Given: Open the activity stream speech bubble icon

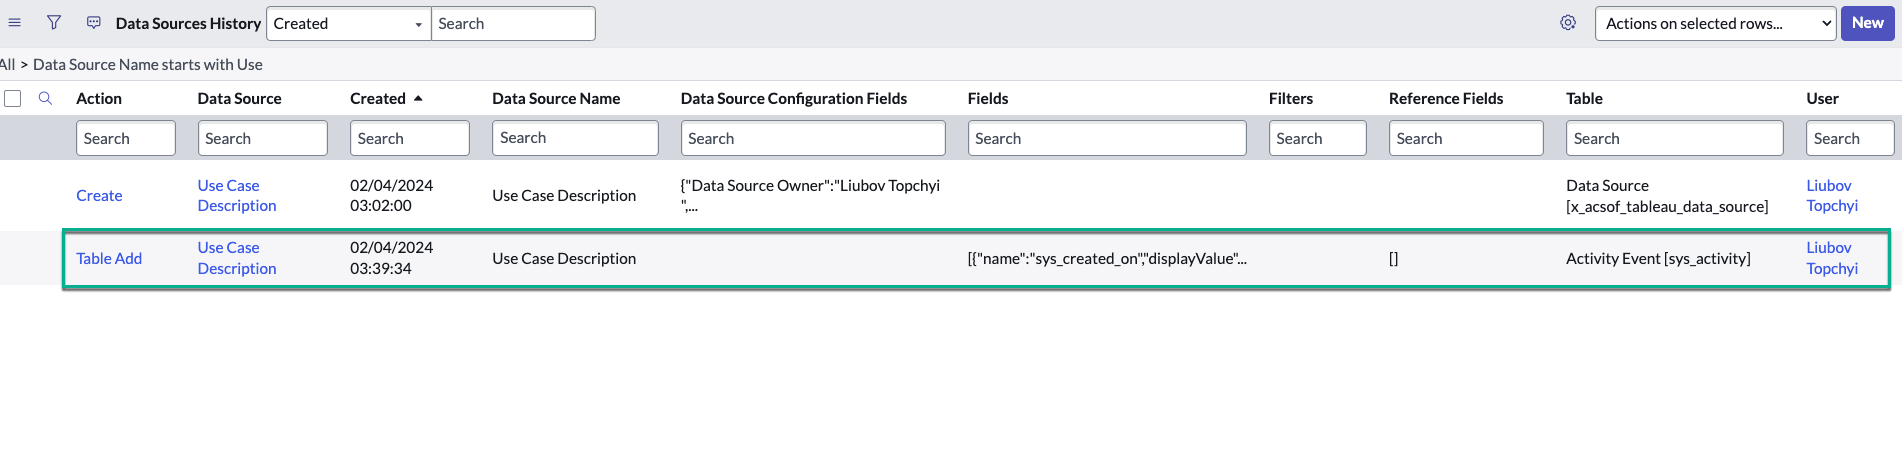Looking at the screenshot, I should pyautogui.click(x=94, y=23).
